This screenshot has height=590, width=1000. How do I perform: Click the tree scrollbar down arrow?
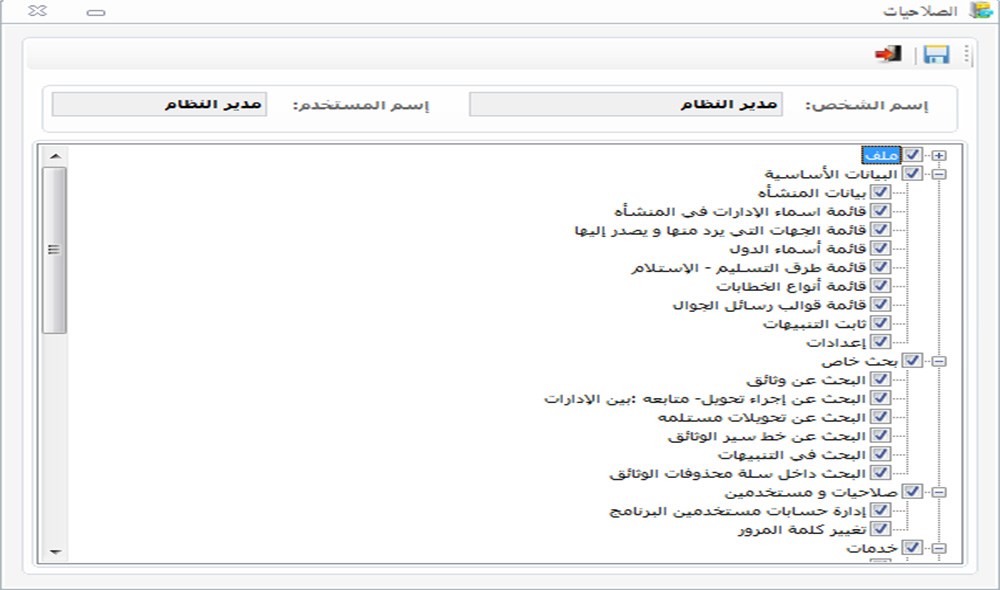click(x=55, y=551)
